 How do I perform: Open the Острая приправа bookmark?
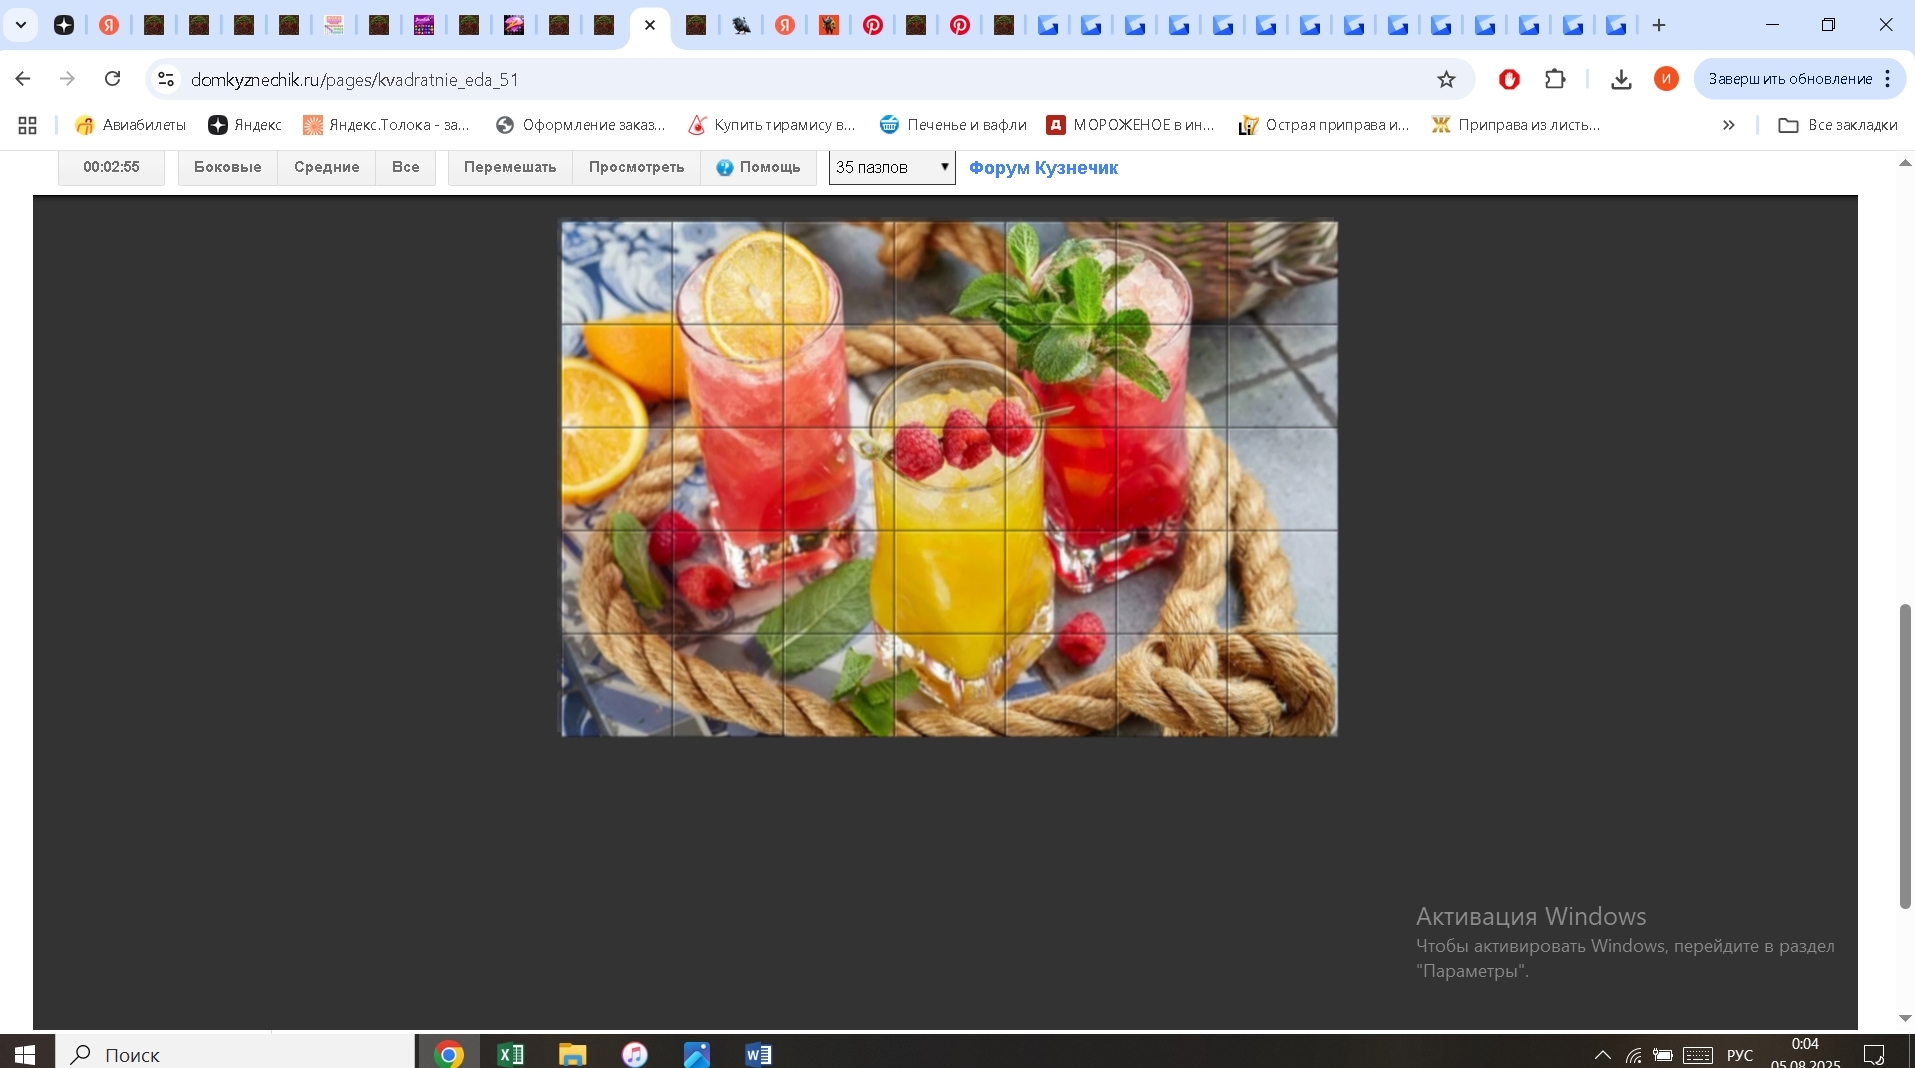tap(1324, 125)
